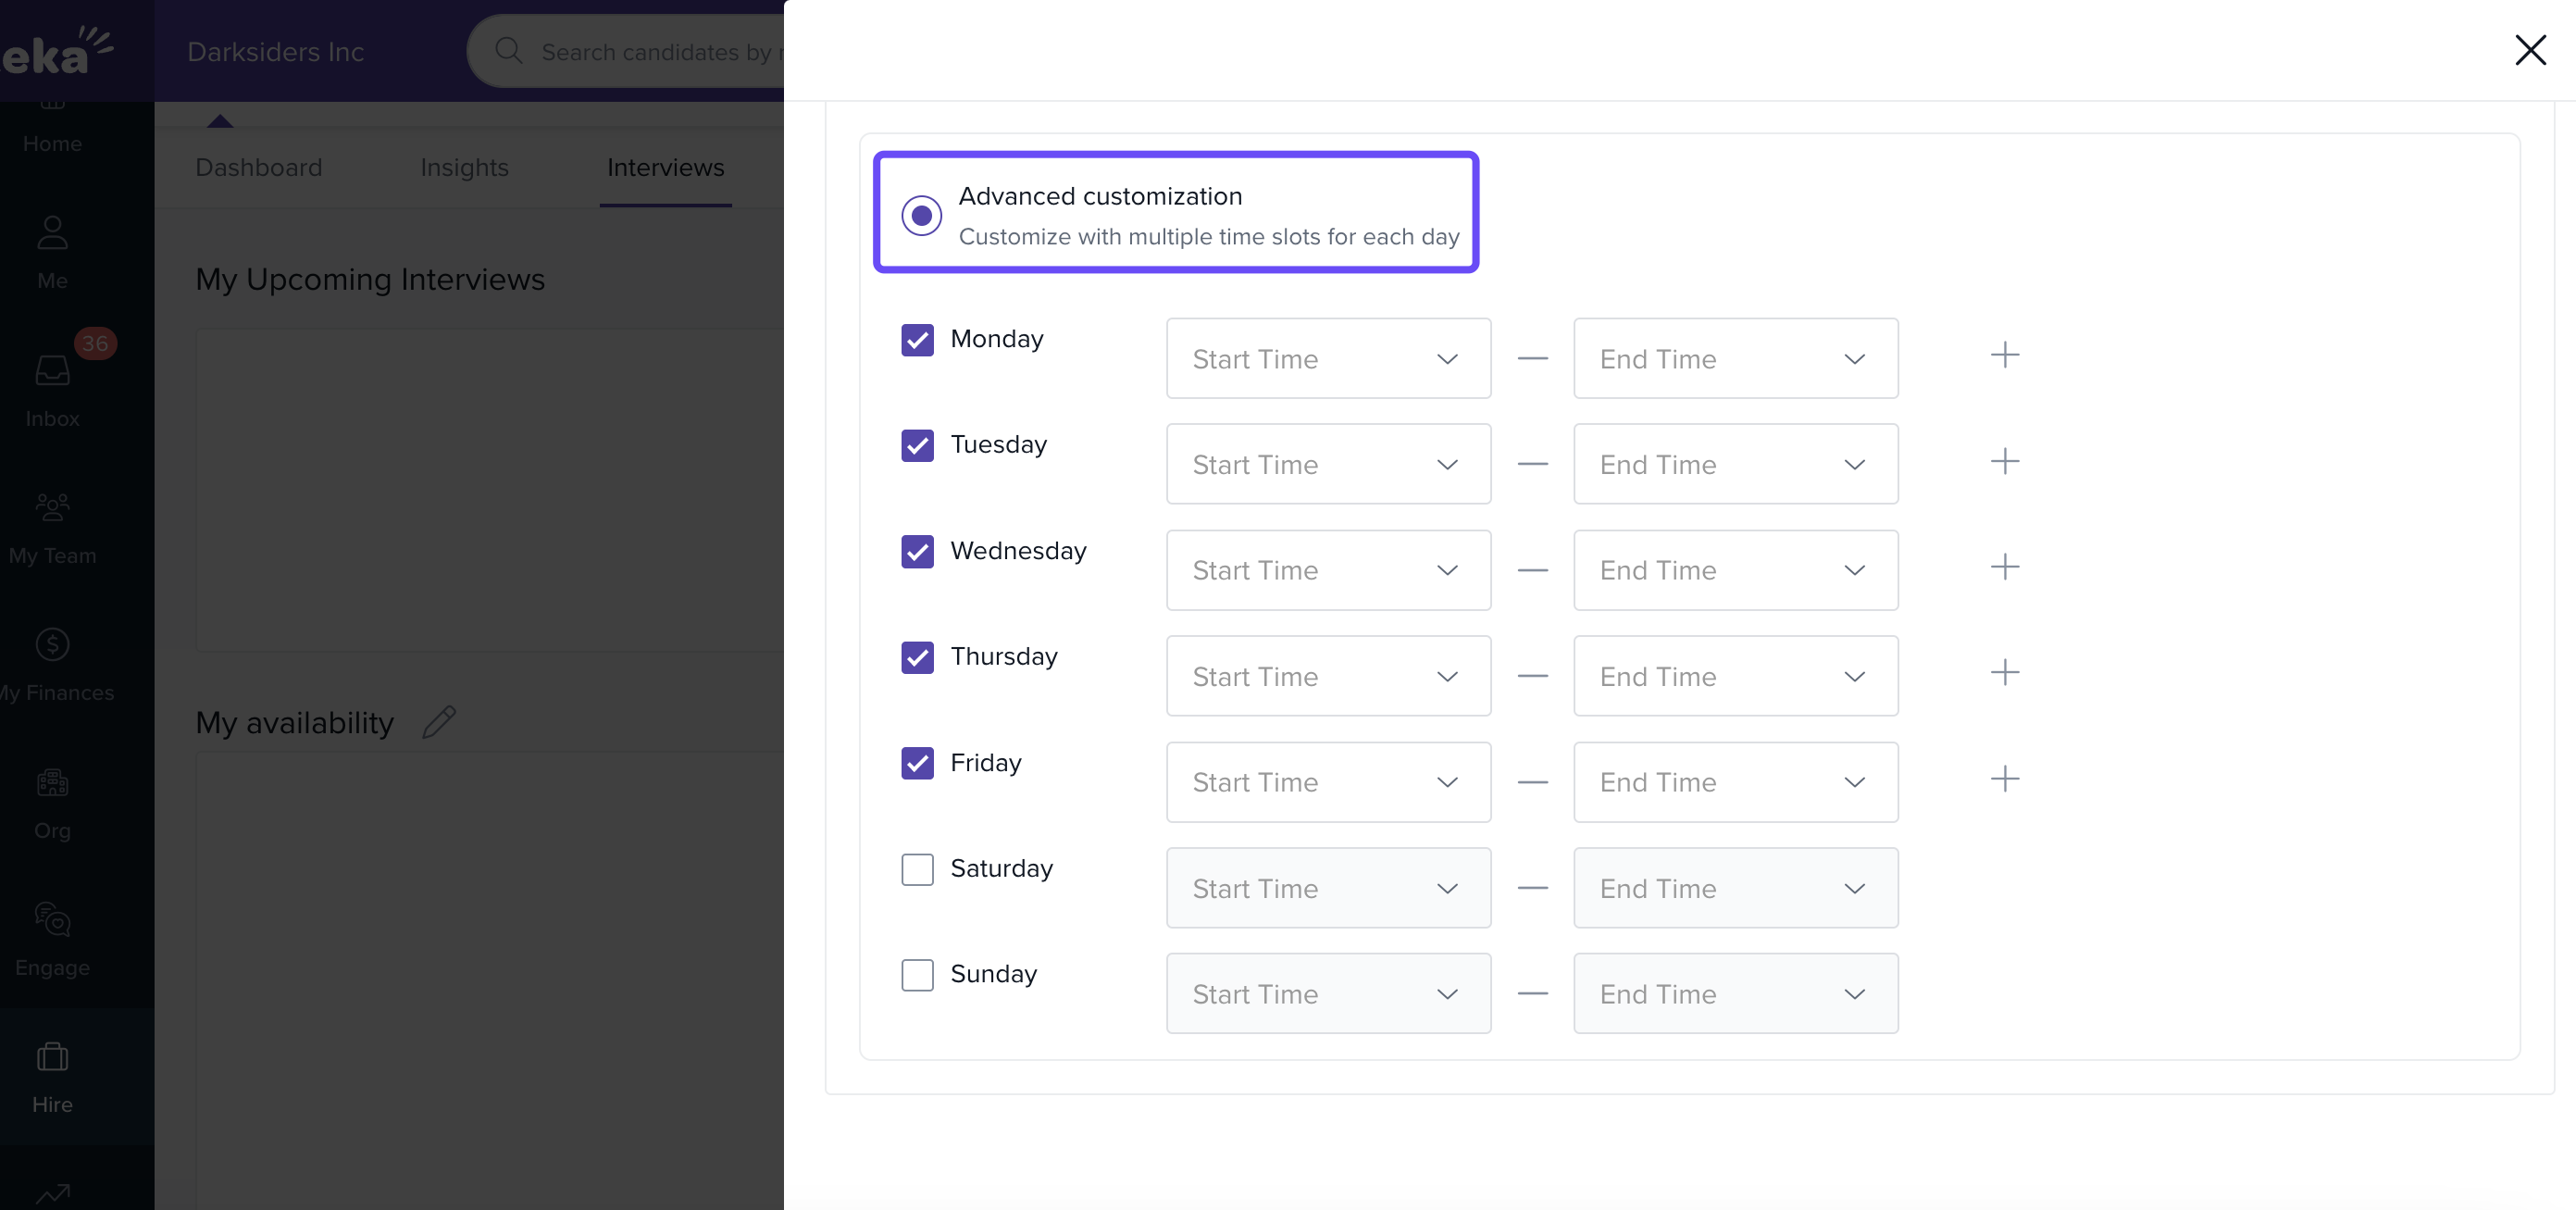
Task: Open the Hire briefcase icon
Action: pyautogui.click(x=52, y=1075)
